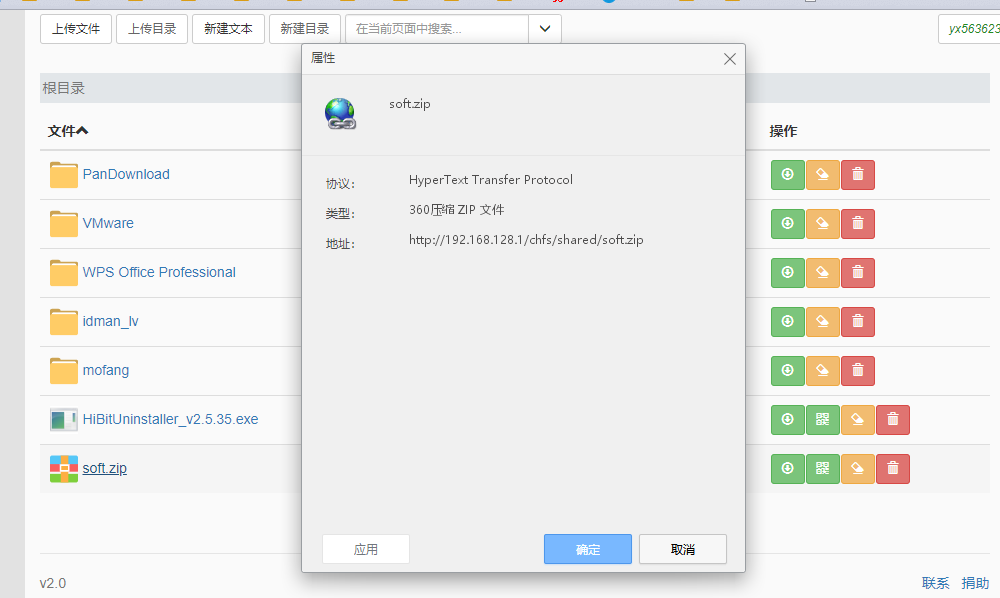
Task: Click the address URL text in dialog
Action: click(x=526, y=240)
